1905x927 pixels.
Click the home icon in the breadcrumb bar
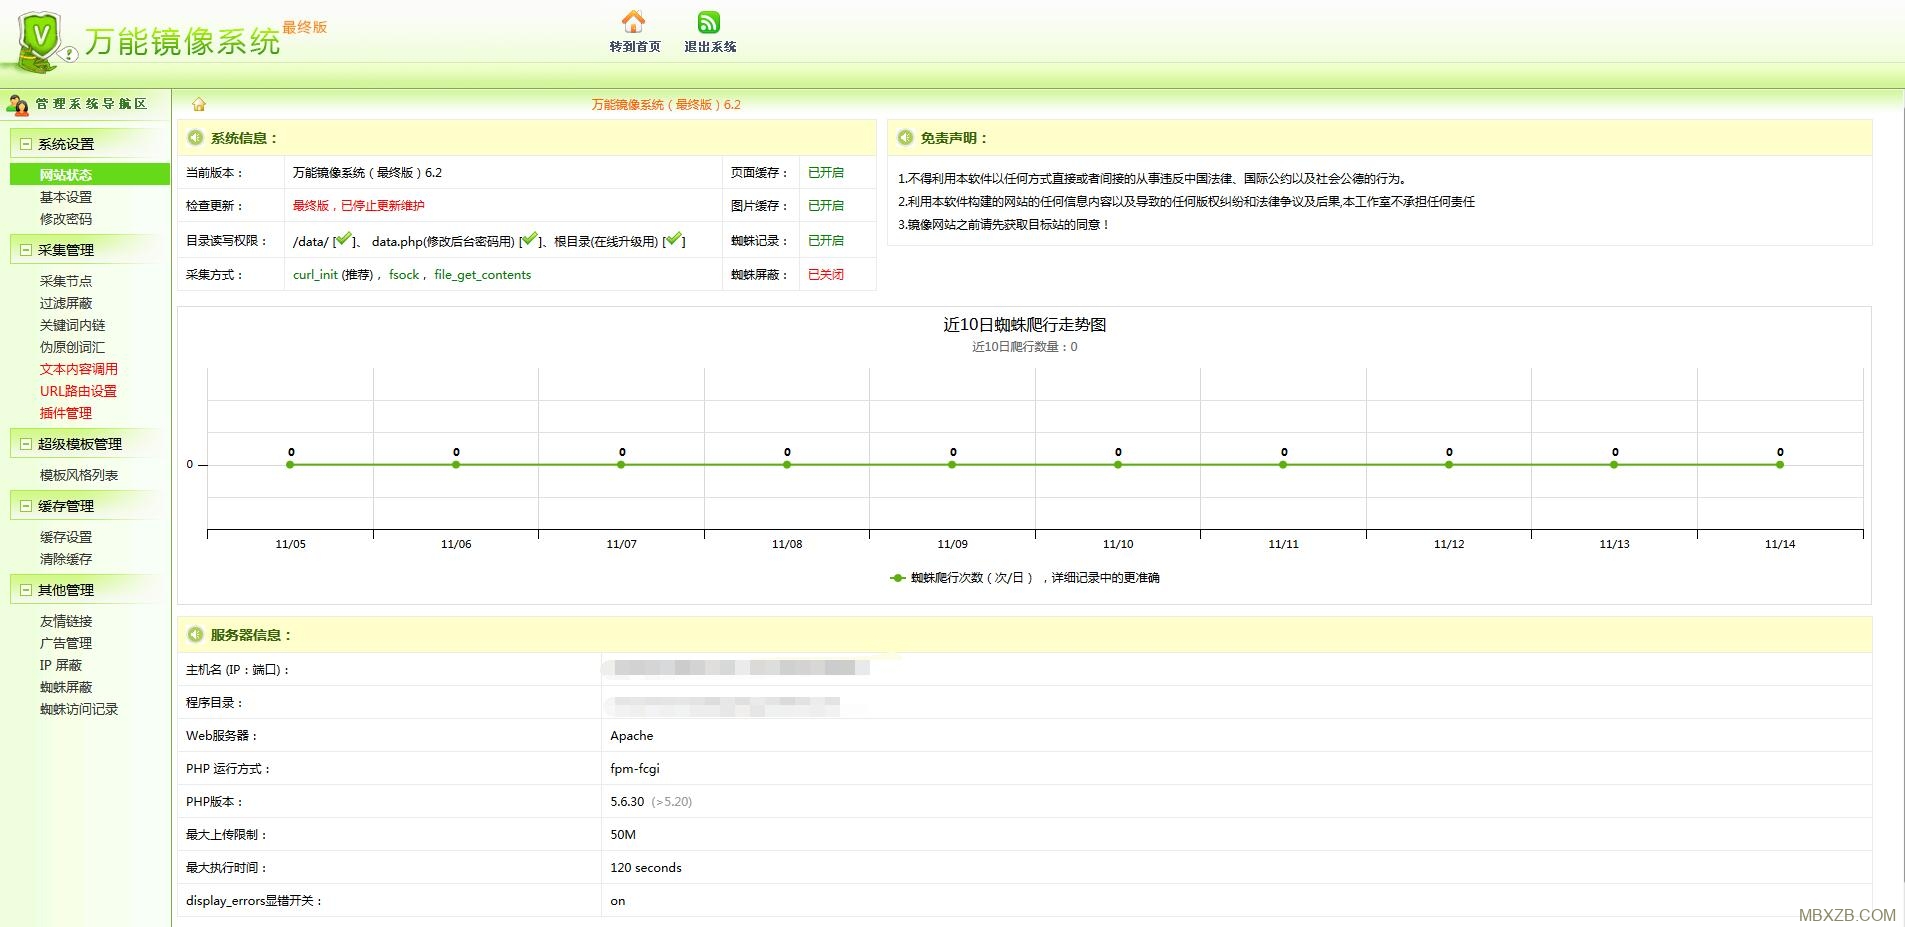click(199, 104)
